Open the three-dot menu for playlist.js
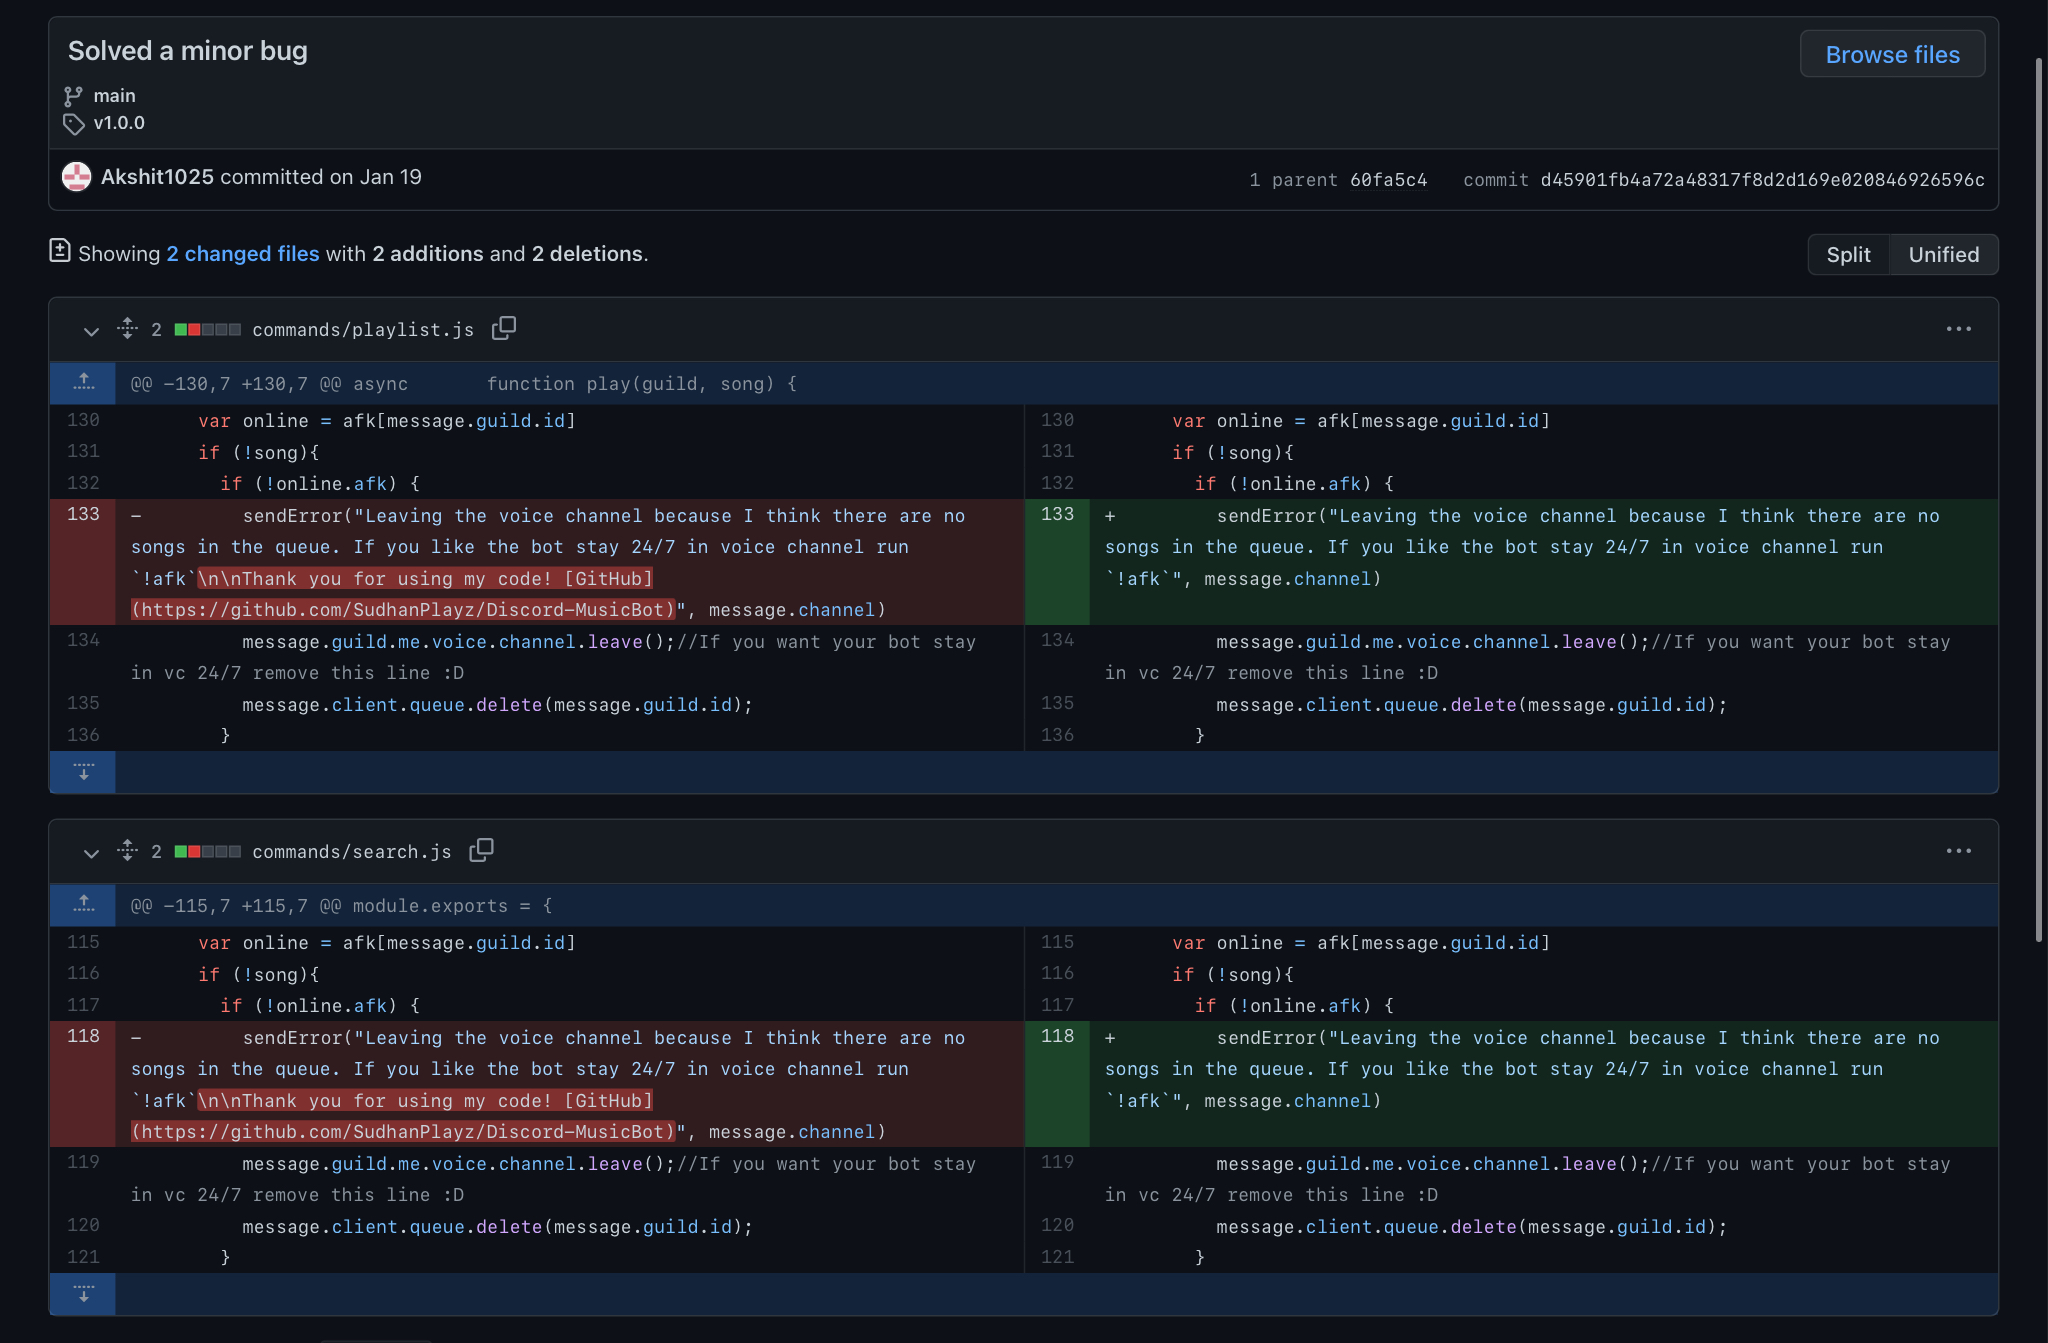 point(1960,328)
